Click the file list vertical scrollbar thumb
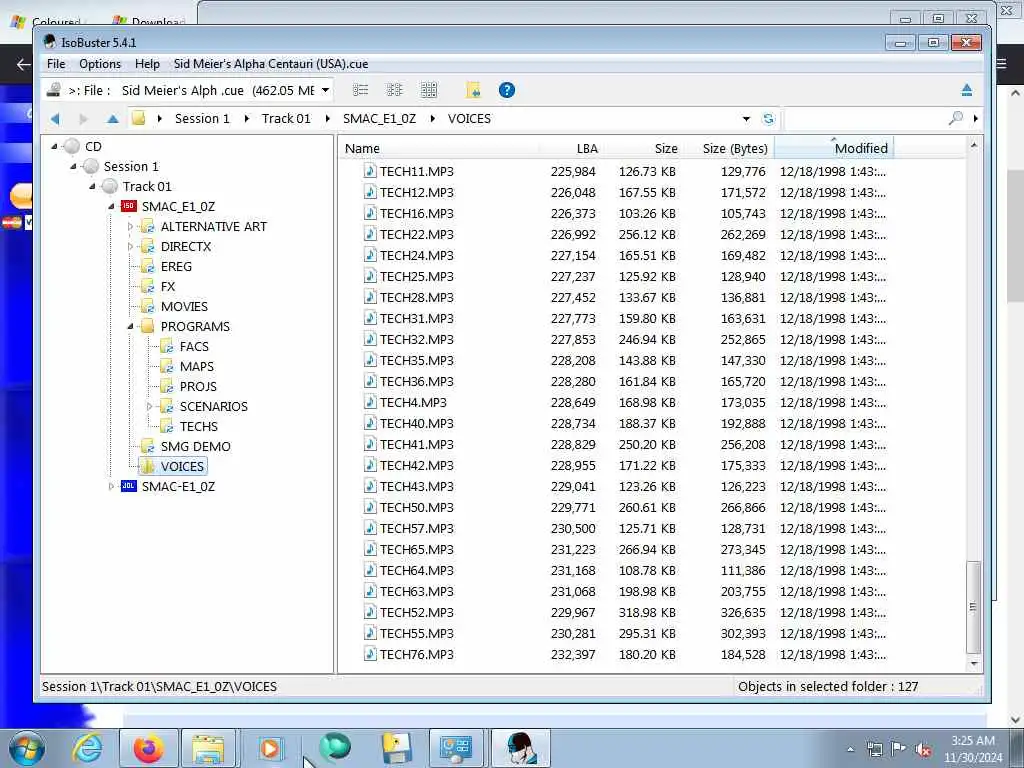1024x768 pixels. pyautogui.click(x=973, y=607)
